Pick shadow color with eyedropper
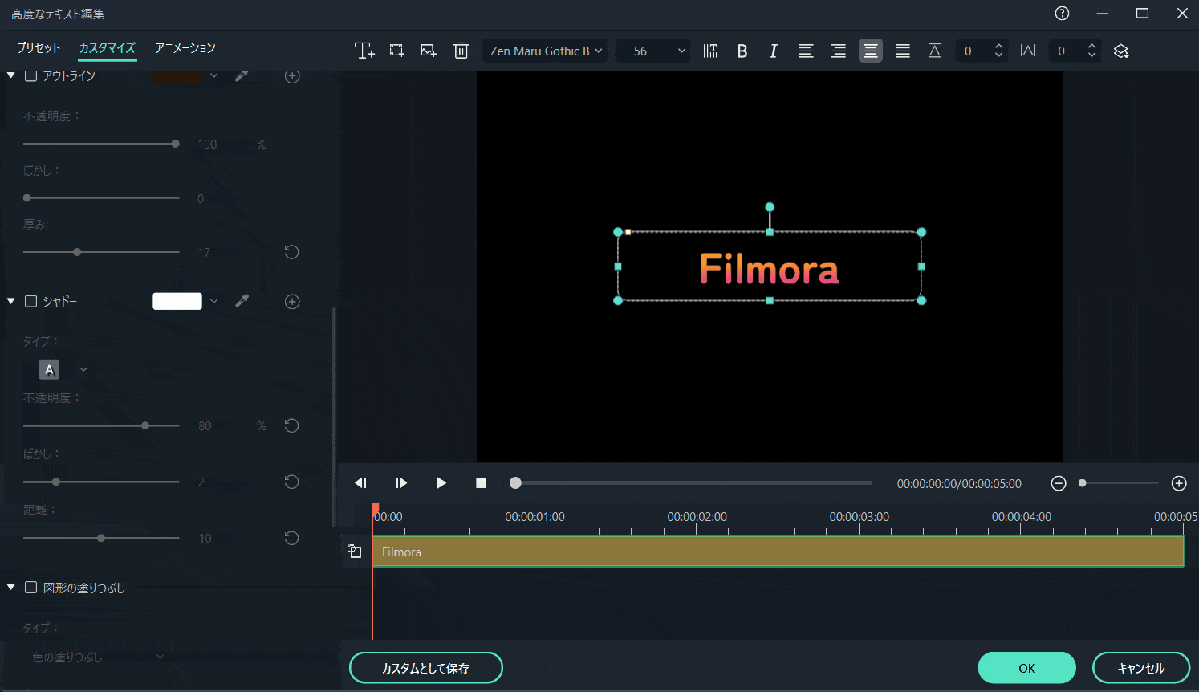Screen dimensions: 1199x692 [241, 301]
